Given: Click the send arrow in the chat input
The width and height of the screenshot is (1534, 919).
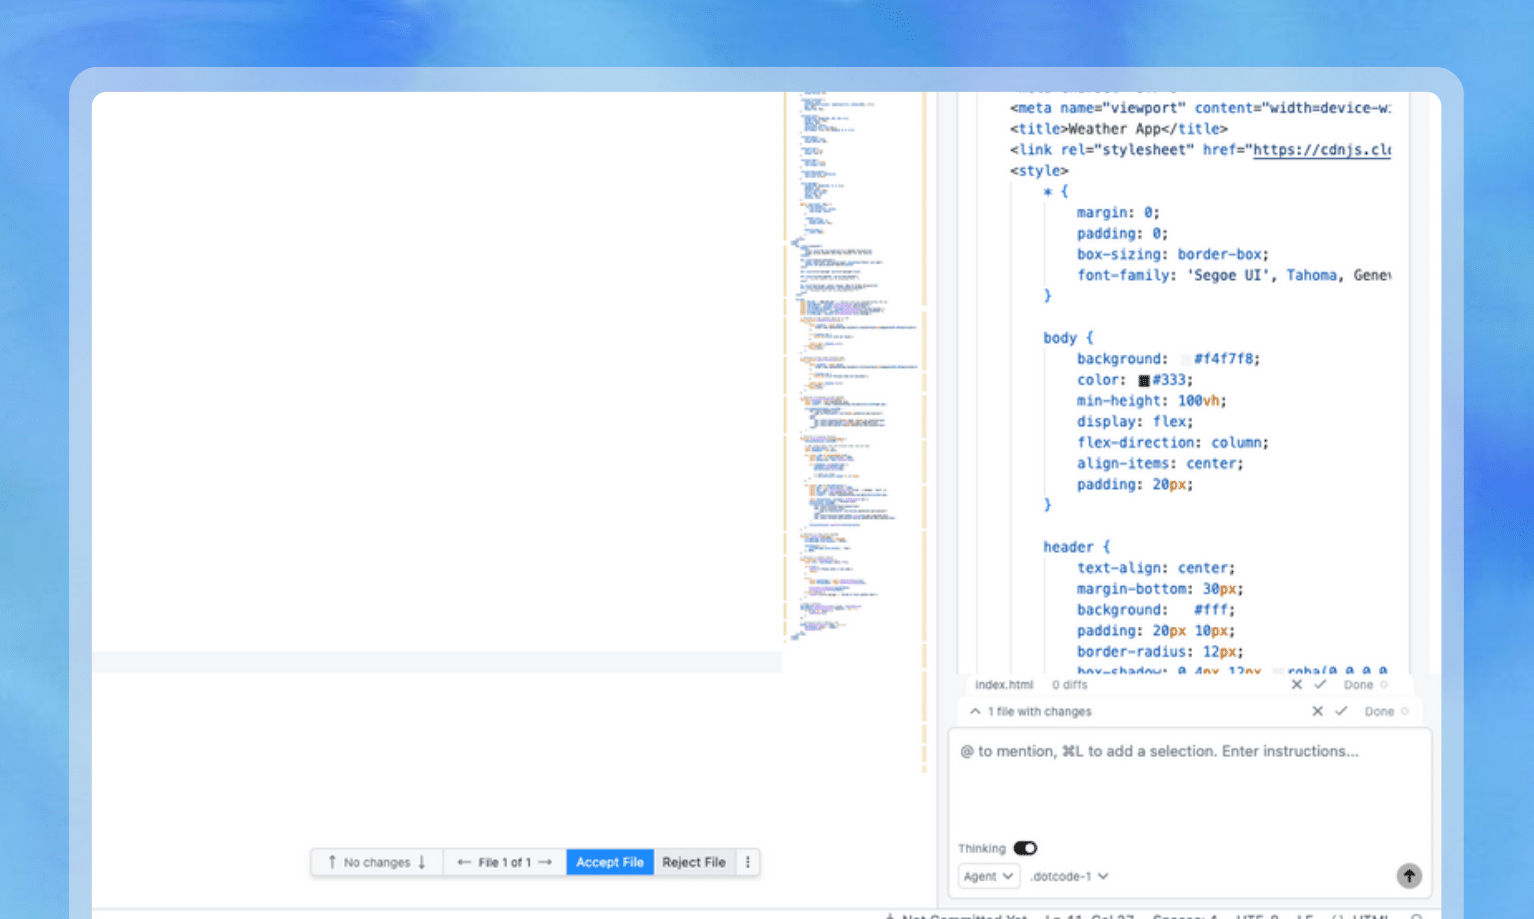Looking at the screenshot, I should 1408,875.
